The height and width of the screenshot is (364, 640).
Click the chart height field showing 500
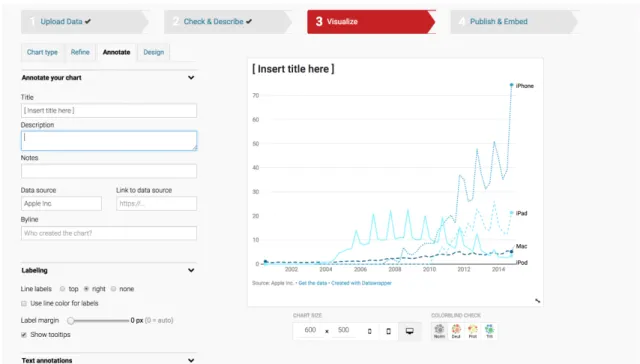tap(343, 330)
